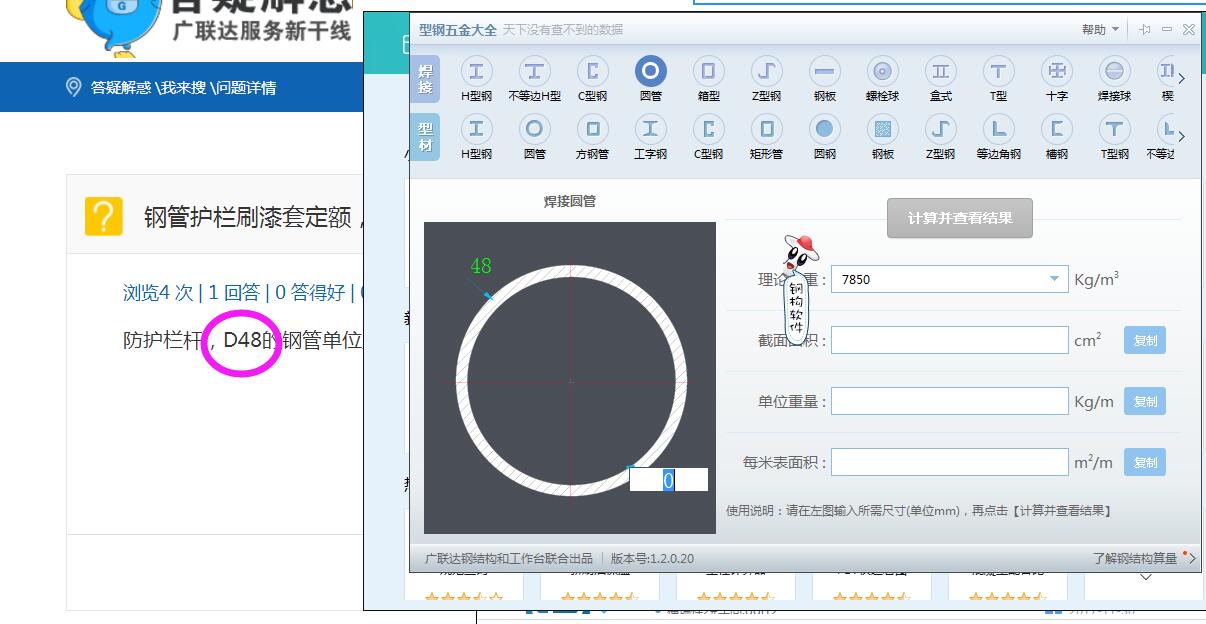Select 矩形管 rectangular tube icon
1206x624 pixels.
(x=767, y=137)
